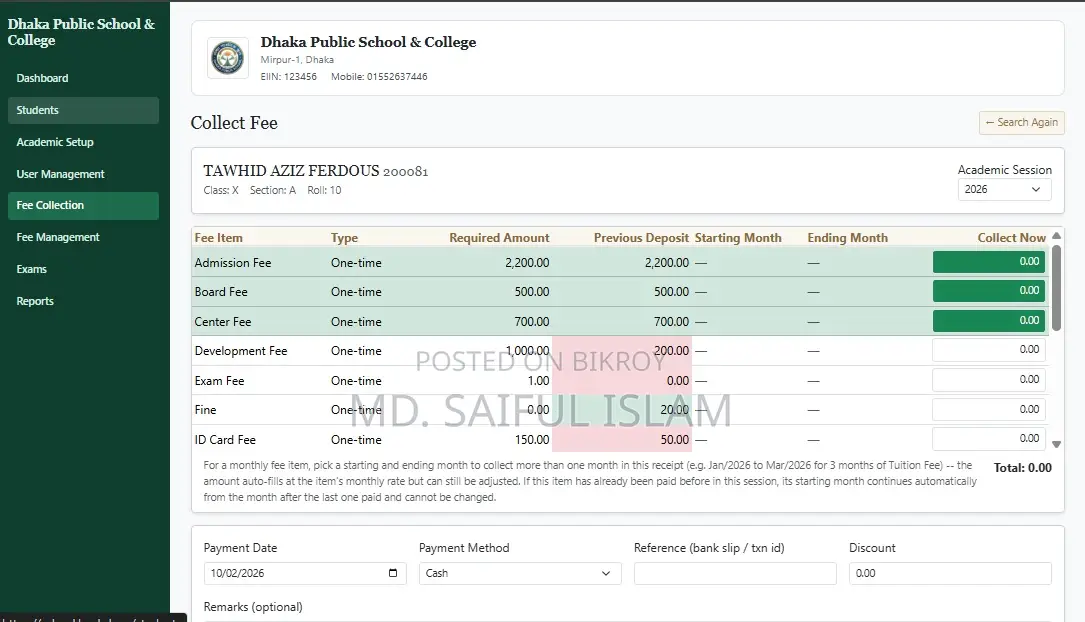
Task: Click the fee table vertical scrollbar thumb
Action: pos(1056,288)
